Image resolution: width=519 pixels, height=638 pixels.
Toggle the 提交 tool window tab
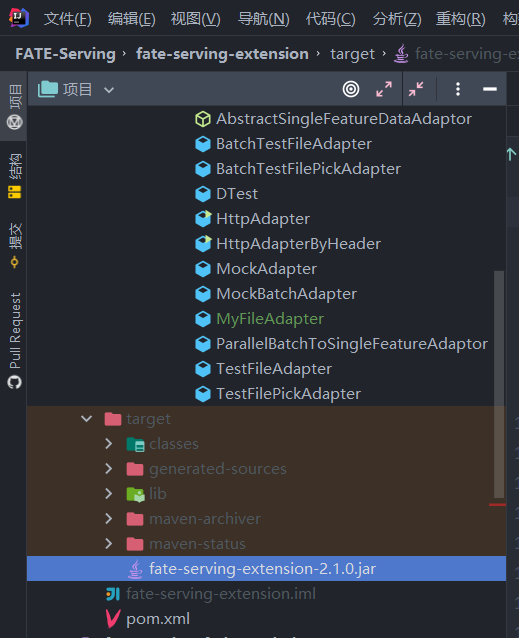(15, 245)
